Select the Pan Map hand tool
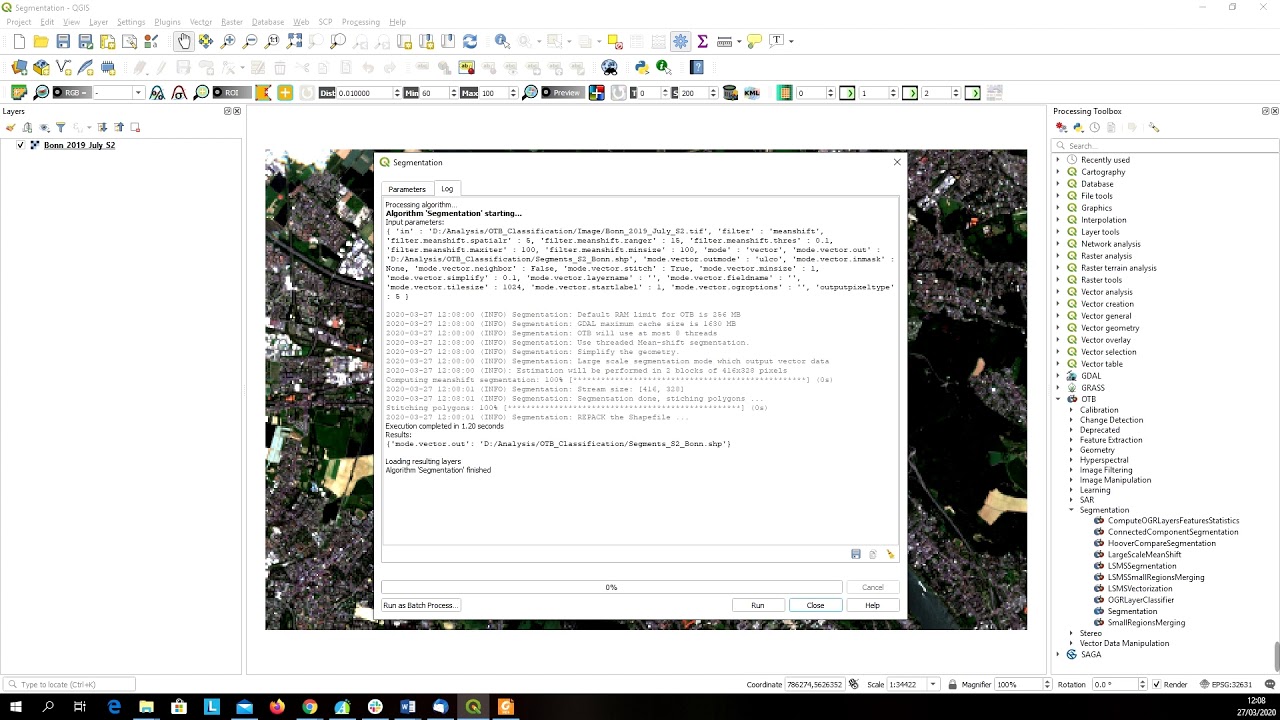 click(184, 41)
